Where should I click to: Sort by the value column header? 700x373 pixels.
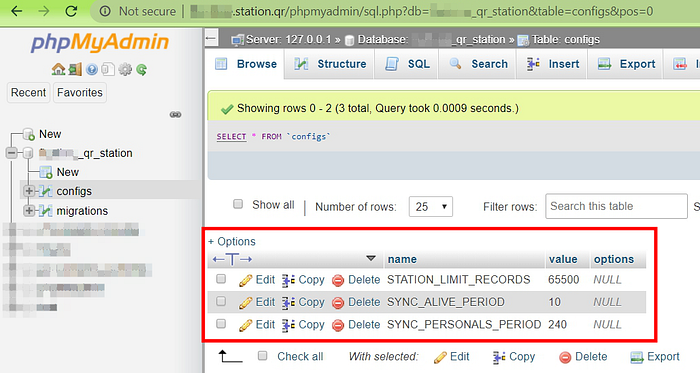[563, 259]
